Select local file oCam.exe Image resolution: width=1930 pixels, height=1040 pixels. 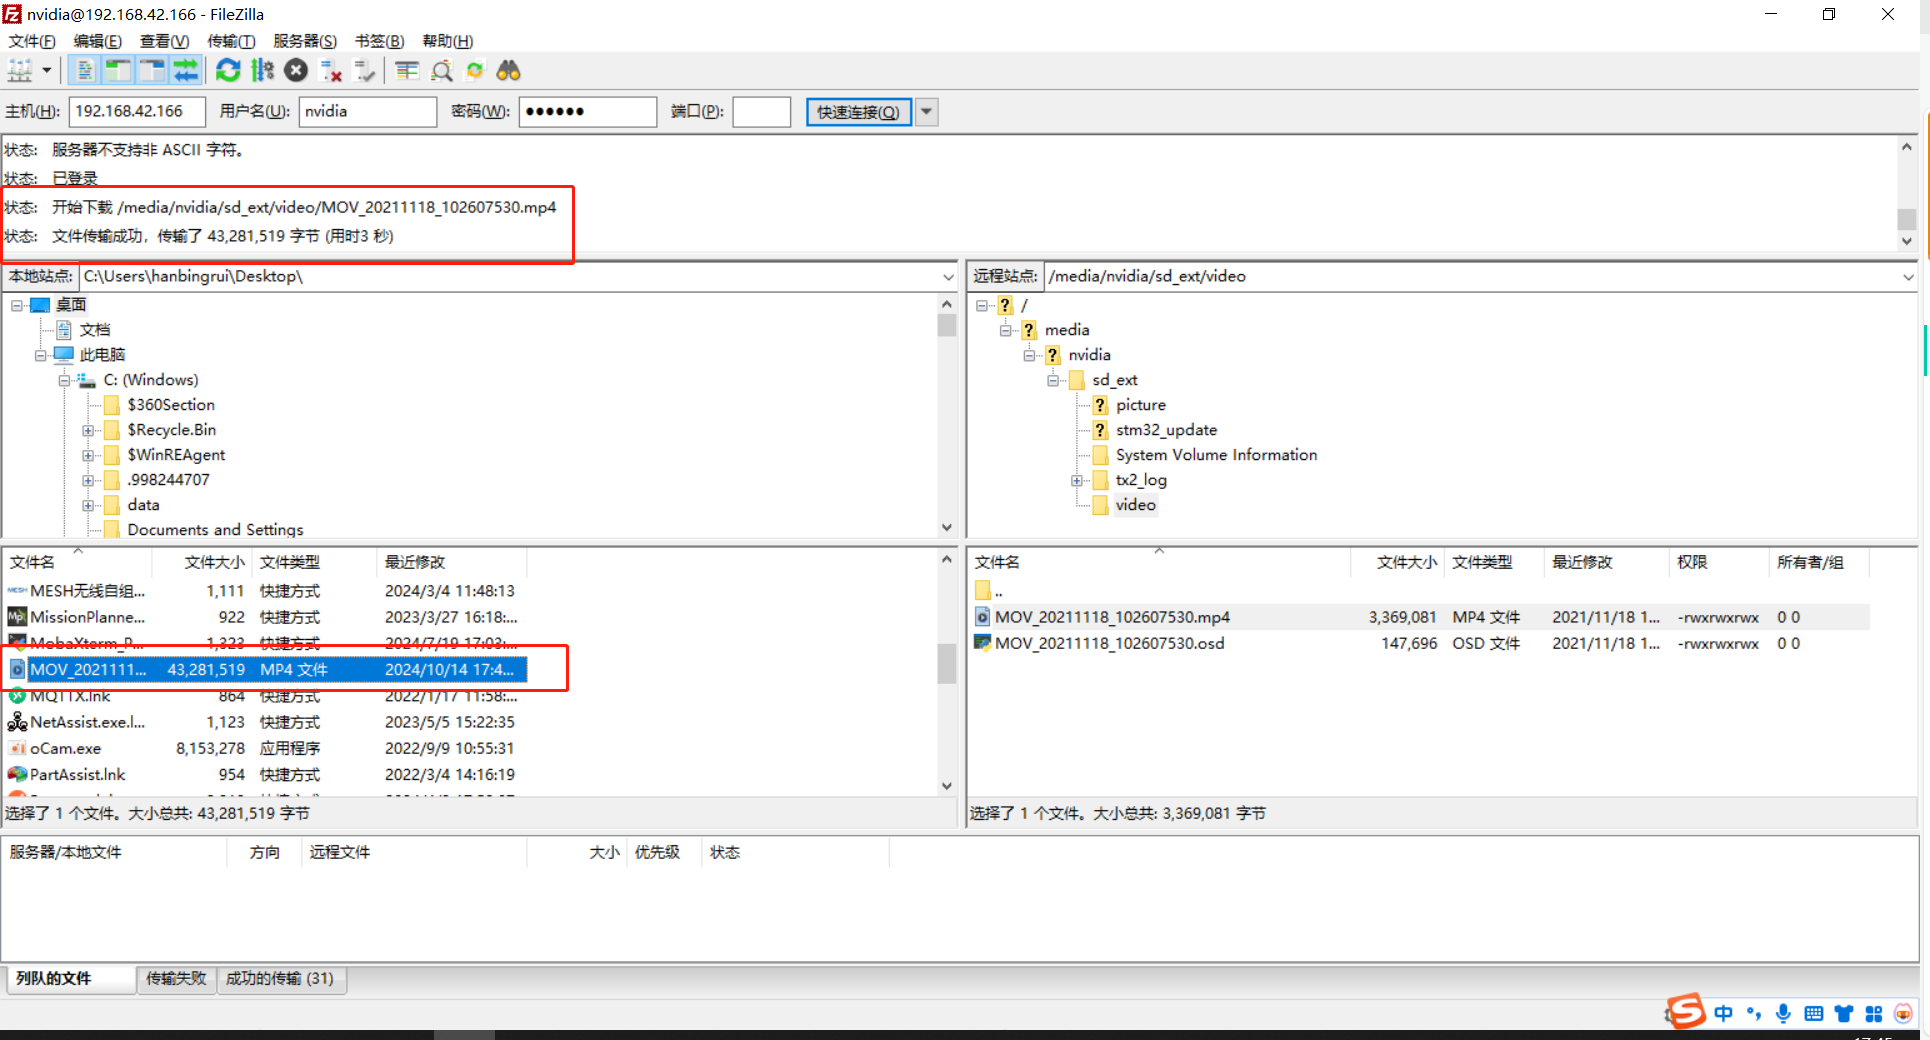(x=266, y=748)
